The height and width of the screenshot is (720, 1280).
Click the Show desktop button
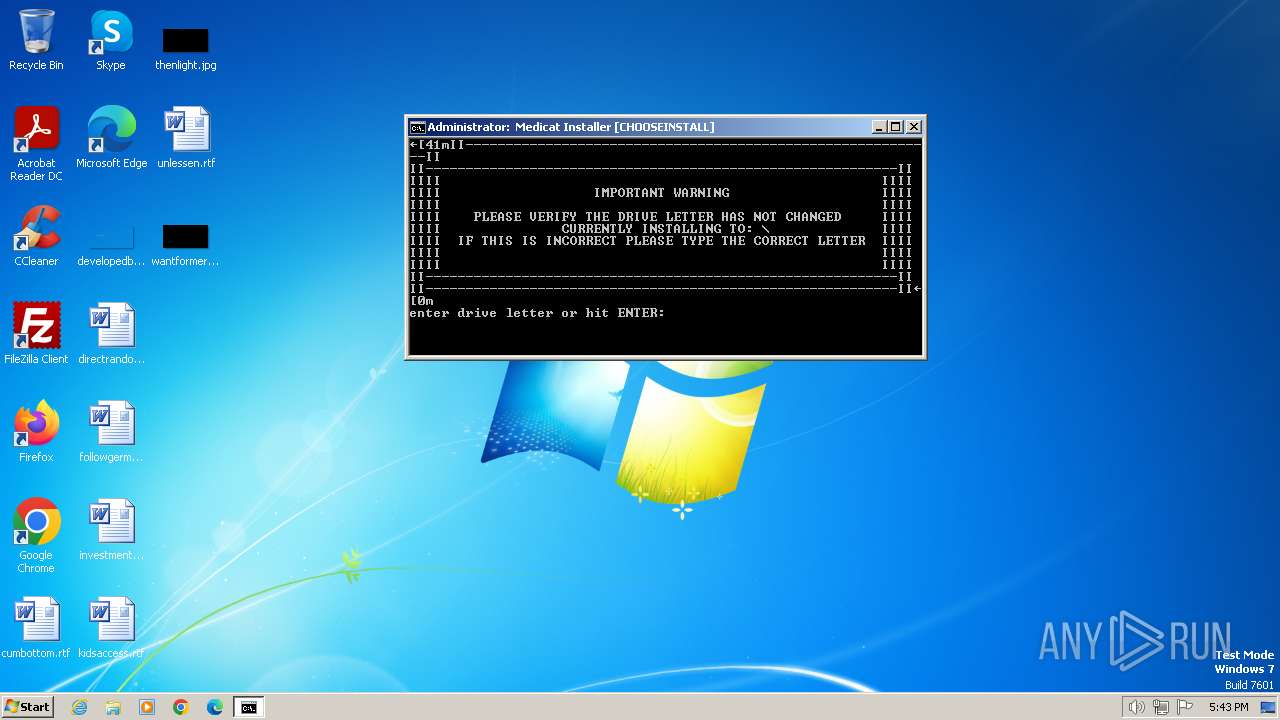pyautogui.click(x=1269, y=707)
